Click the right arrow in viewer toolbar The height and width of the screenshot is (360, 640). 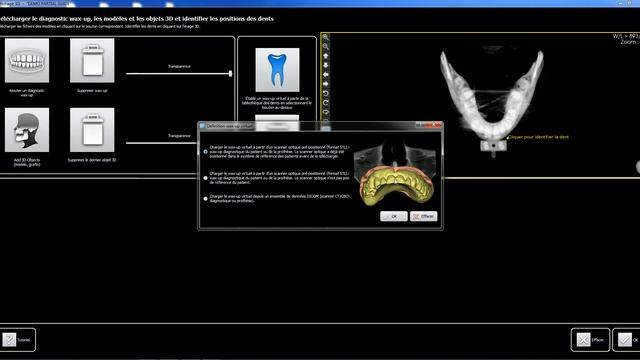326,84
